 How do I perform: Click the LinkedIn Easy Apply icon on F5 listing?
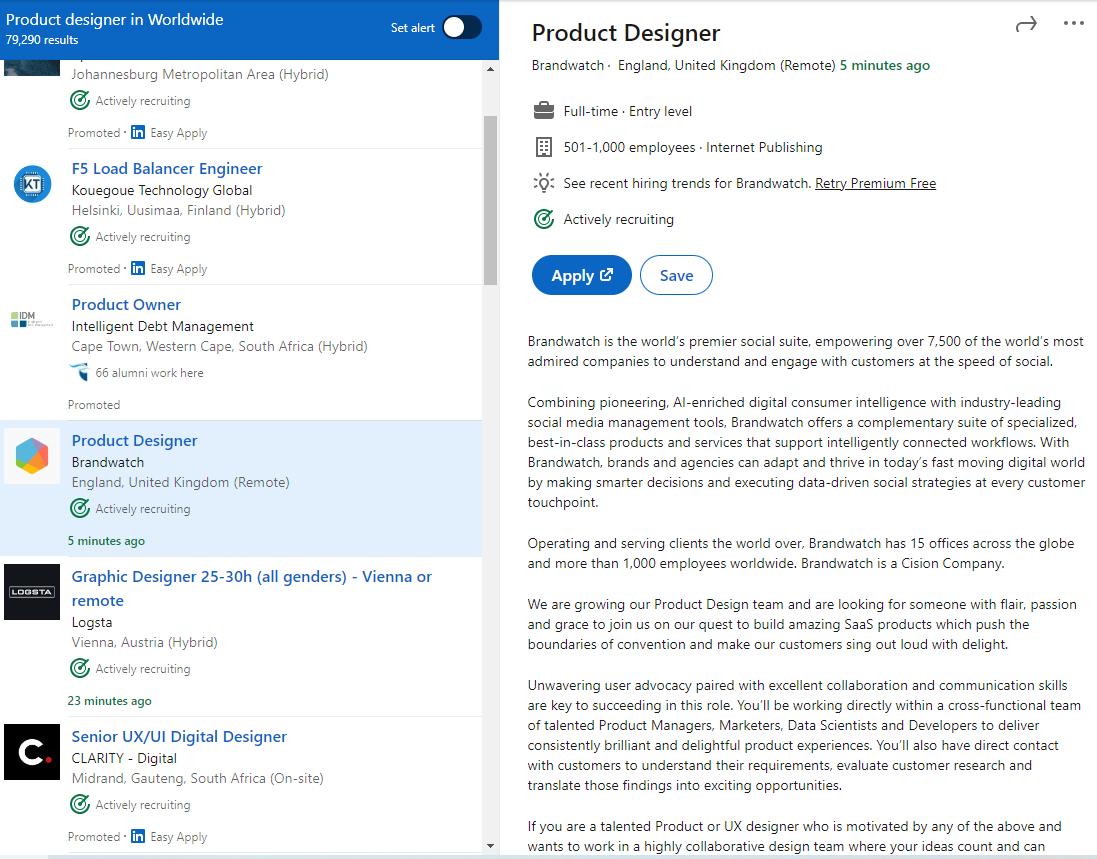point(137,268)
